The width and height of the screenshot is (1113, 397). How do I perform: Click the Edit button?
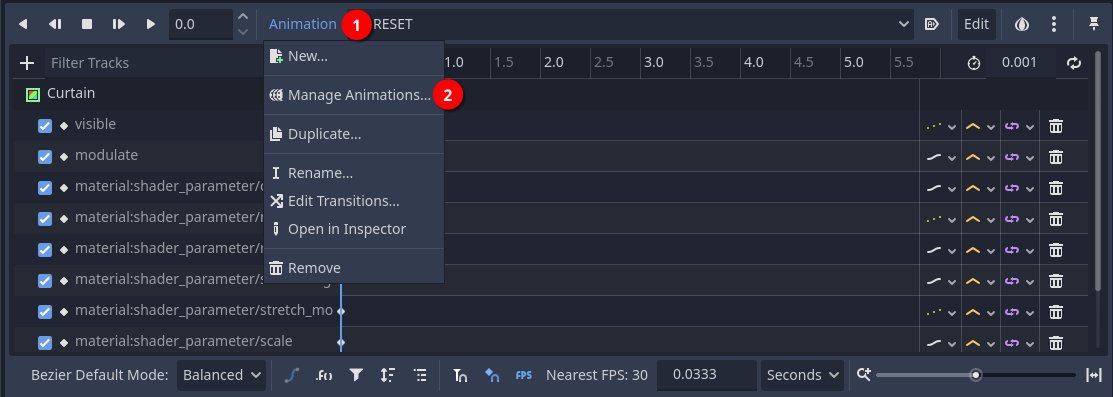pos(977,24)
